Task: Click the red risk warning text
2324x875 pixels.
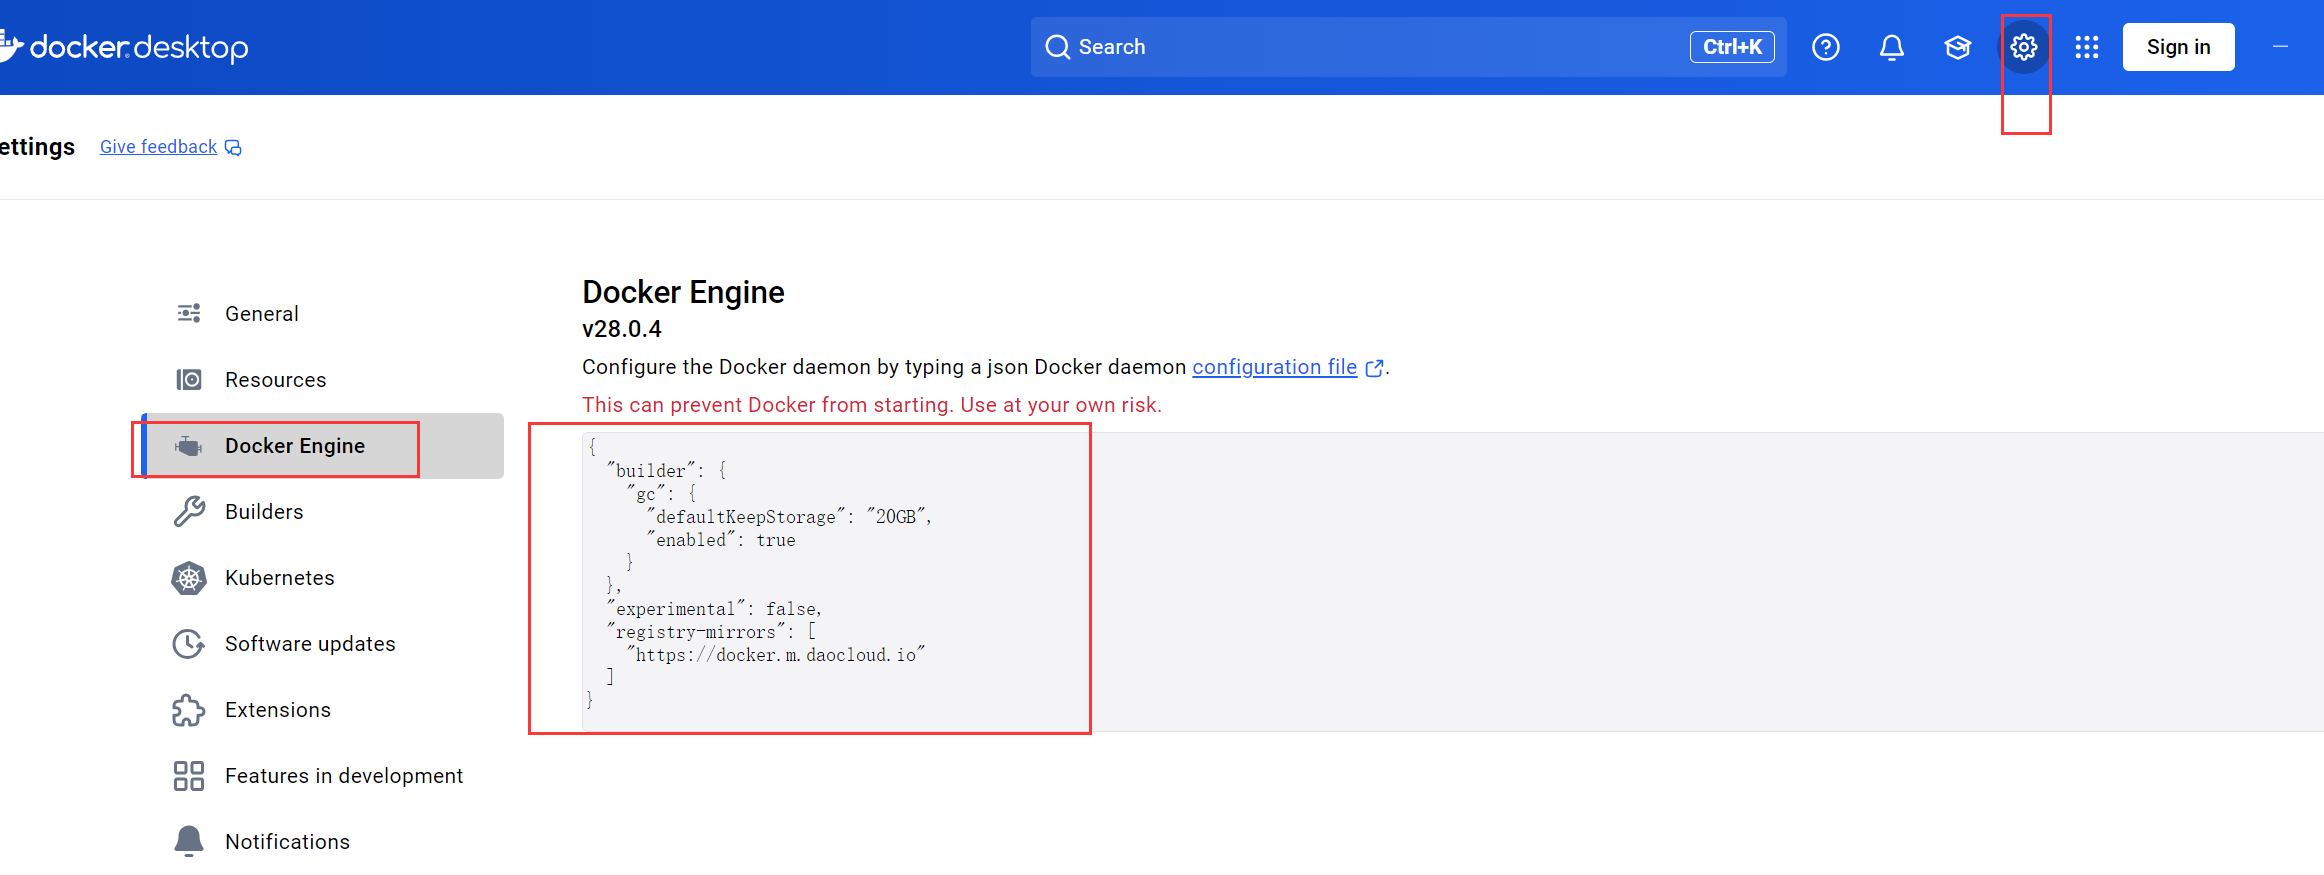Action: (x=872, y=405)
